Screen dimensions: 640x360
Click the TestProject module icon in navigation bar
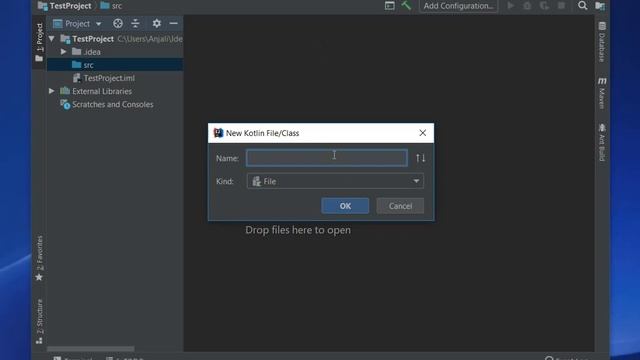coord(42,6)
